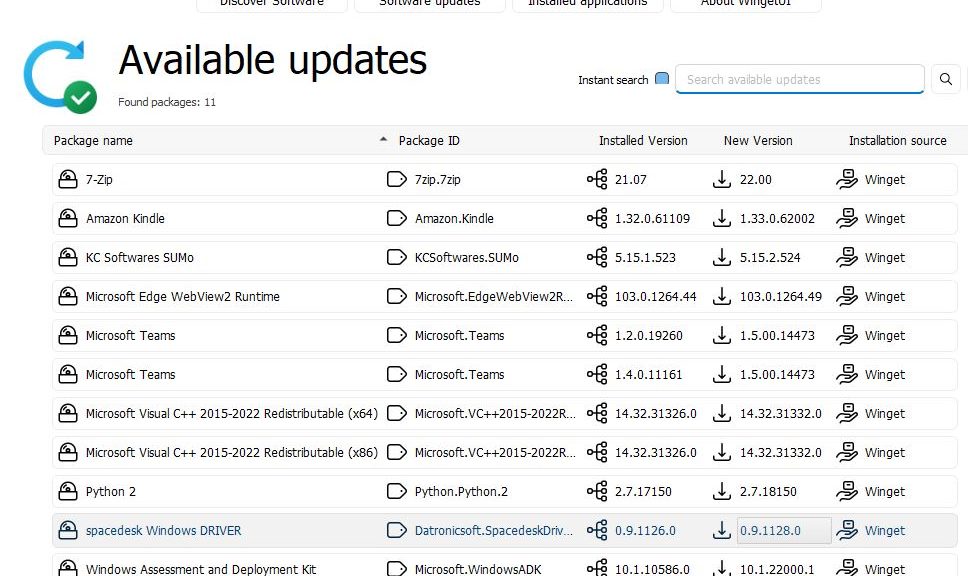This screenshot has height=576, width=968.
Task: Click the Winget source icon in Amazon Kindle row
Action: [847, 218]
